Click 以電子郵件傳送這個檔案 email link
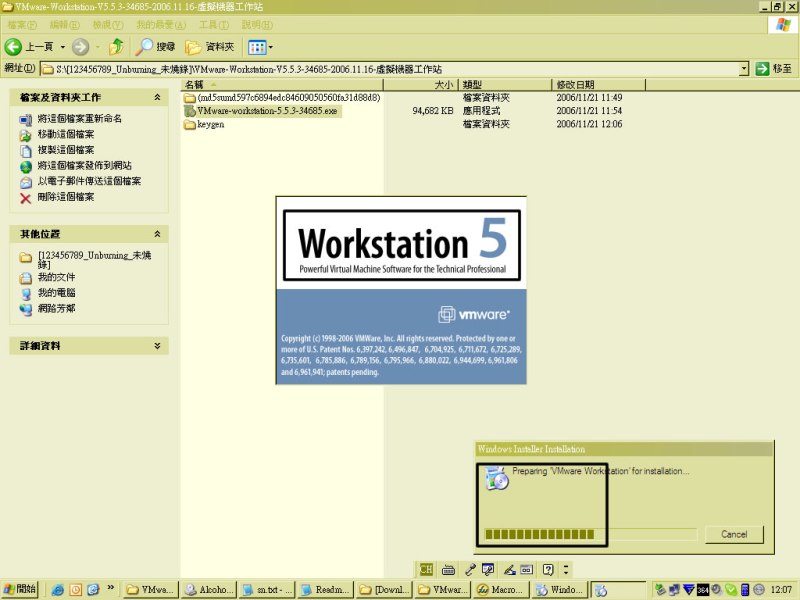Screen dimensions: 800x600 tap(89, 181)
